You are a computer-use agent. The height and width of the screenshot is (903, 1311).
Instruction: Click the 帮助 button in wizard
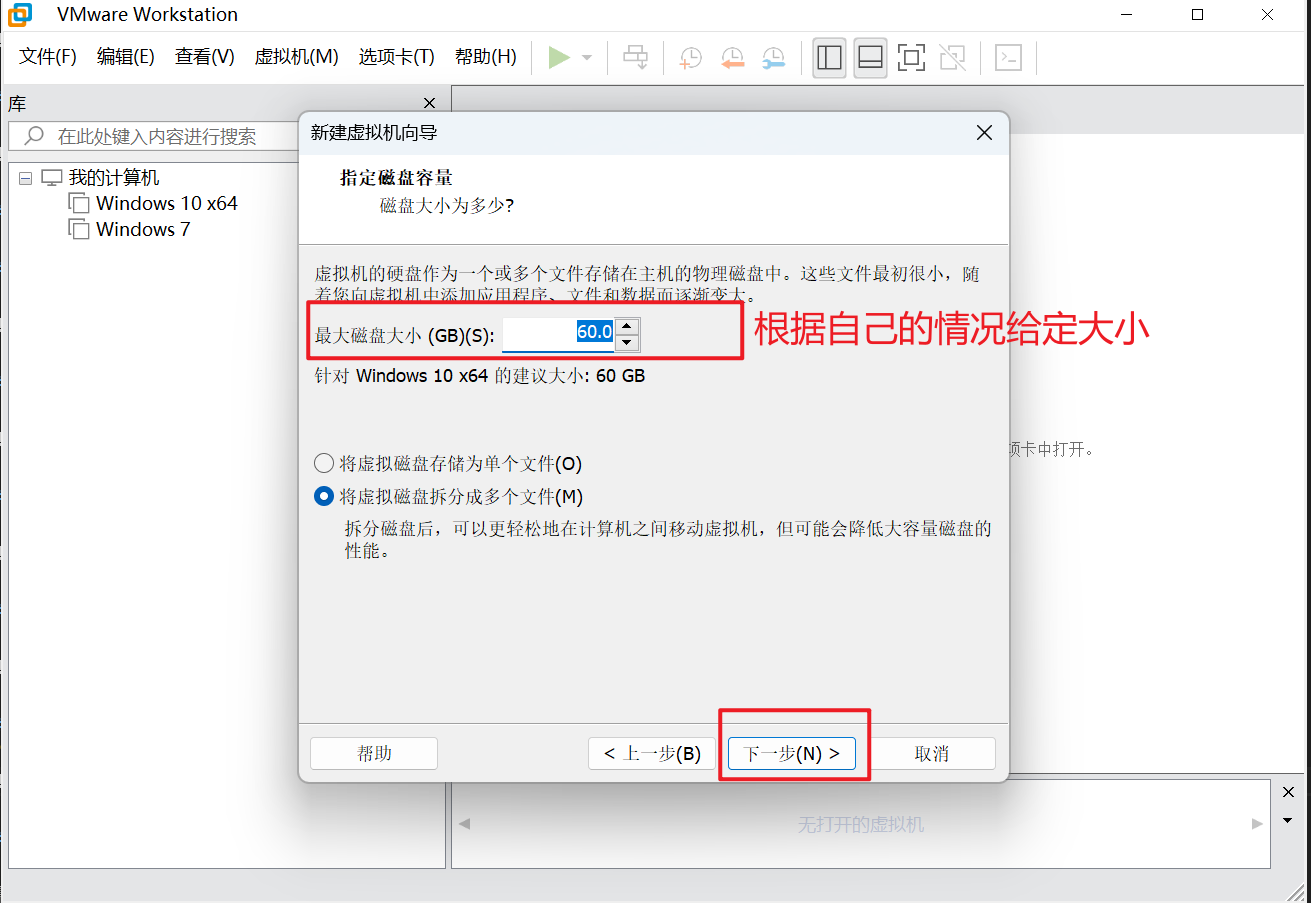coord(374,754)
